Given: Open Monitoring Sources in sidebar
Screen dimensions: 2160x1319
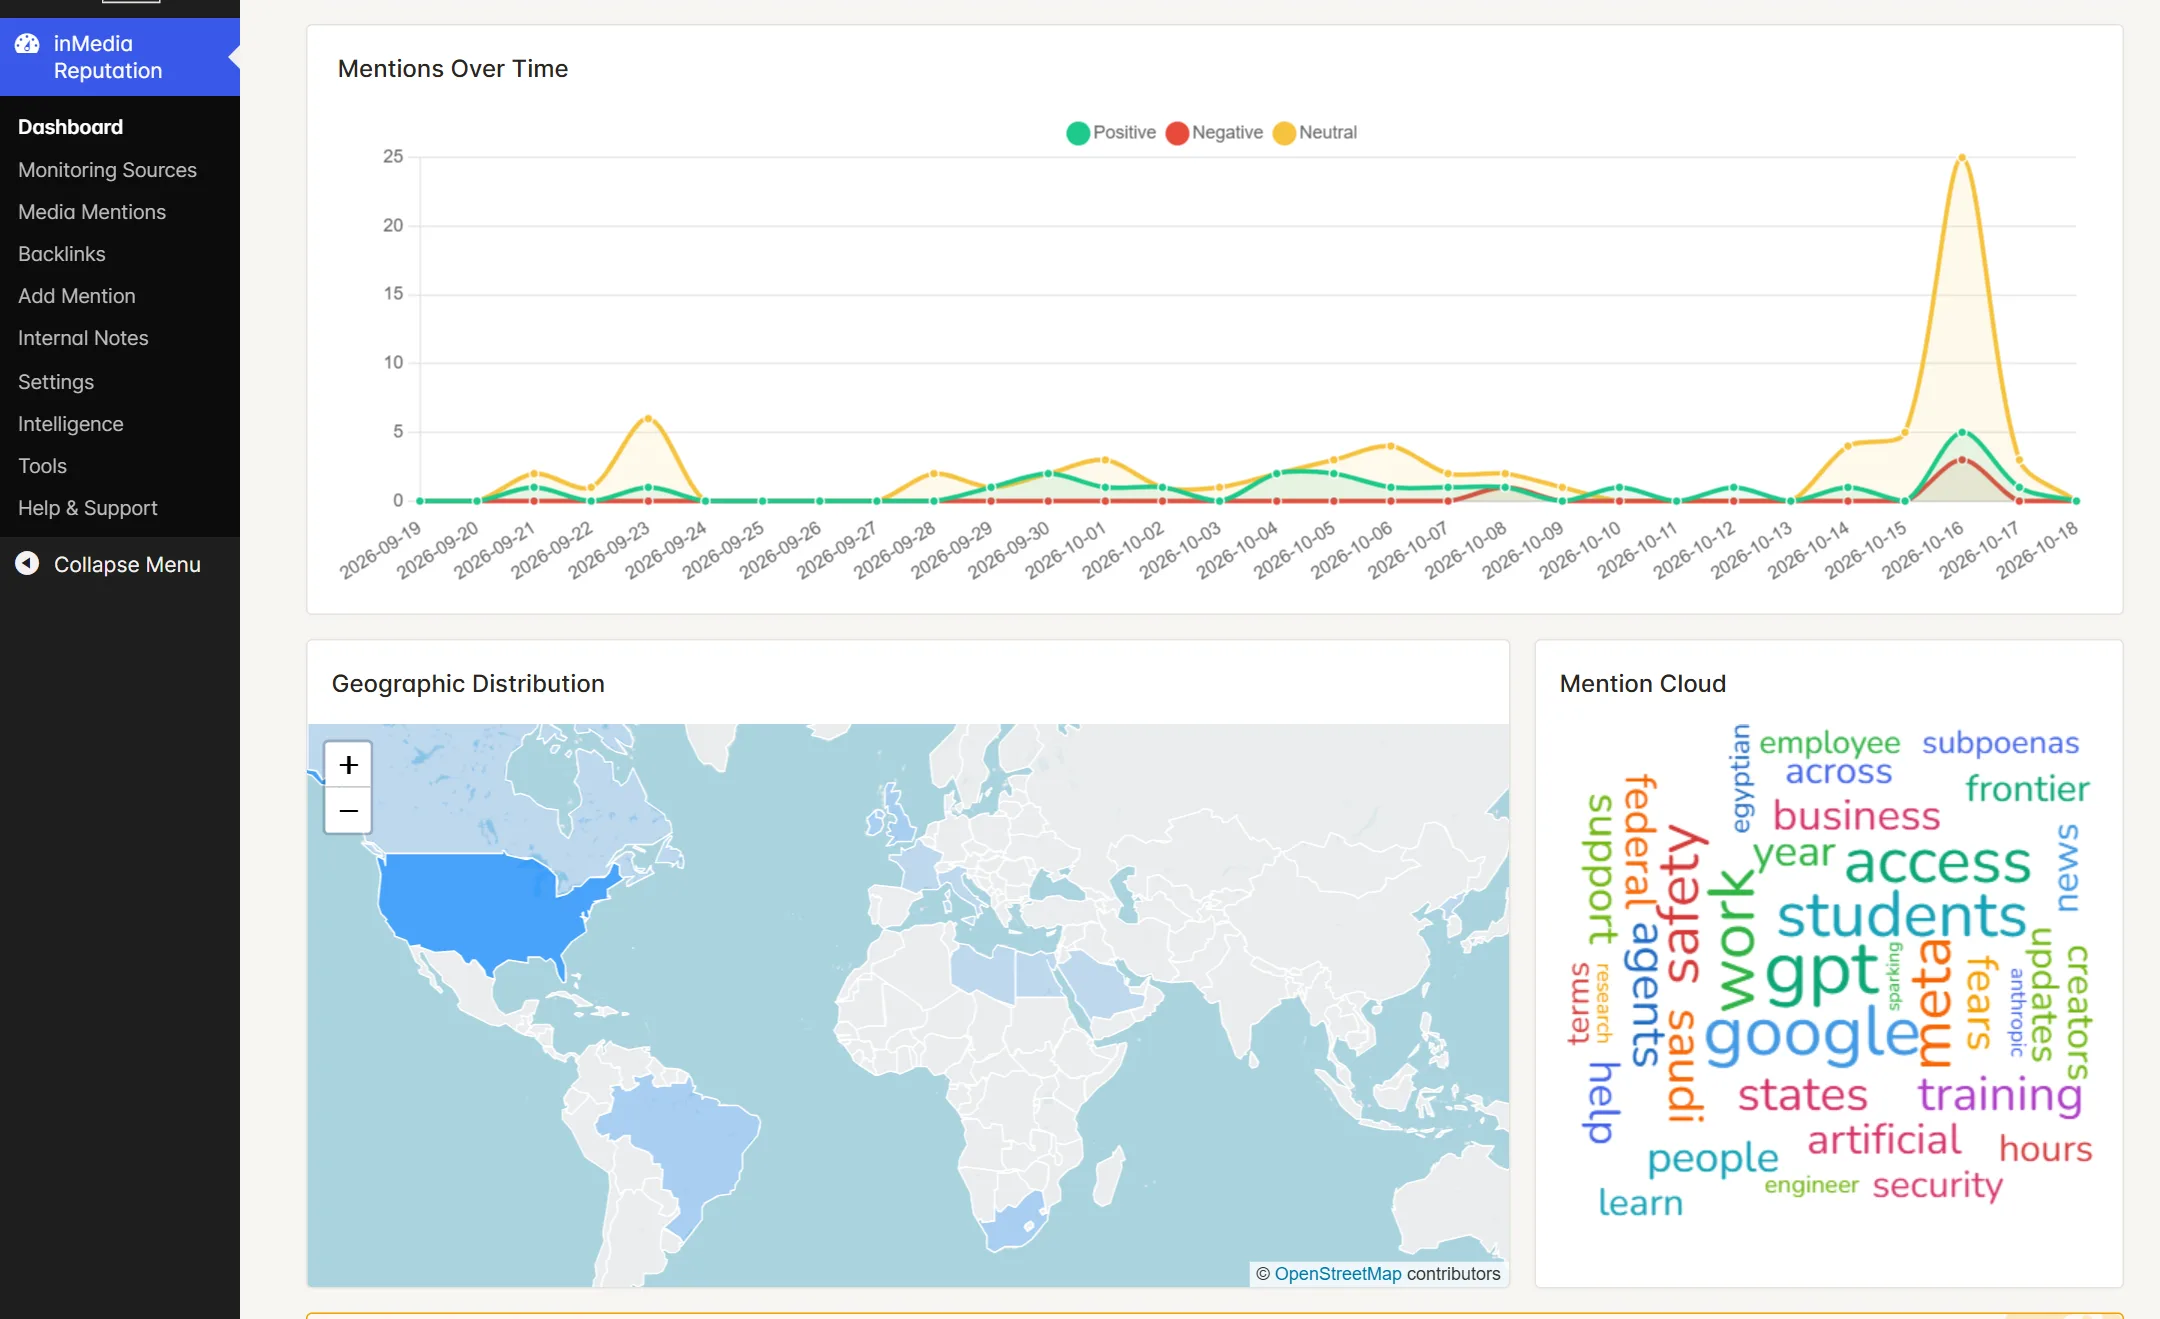Looking at the screenshot, I should pos(107,170).
